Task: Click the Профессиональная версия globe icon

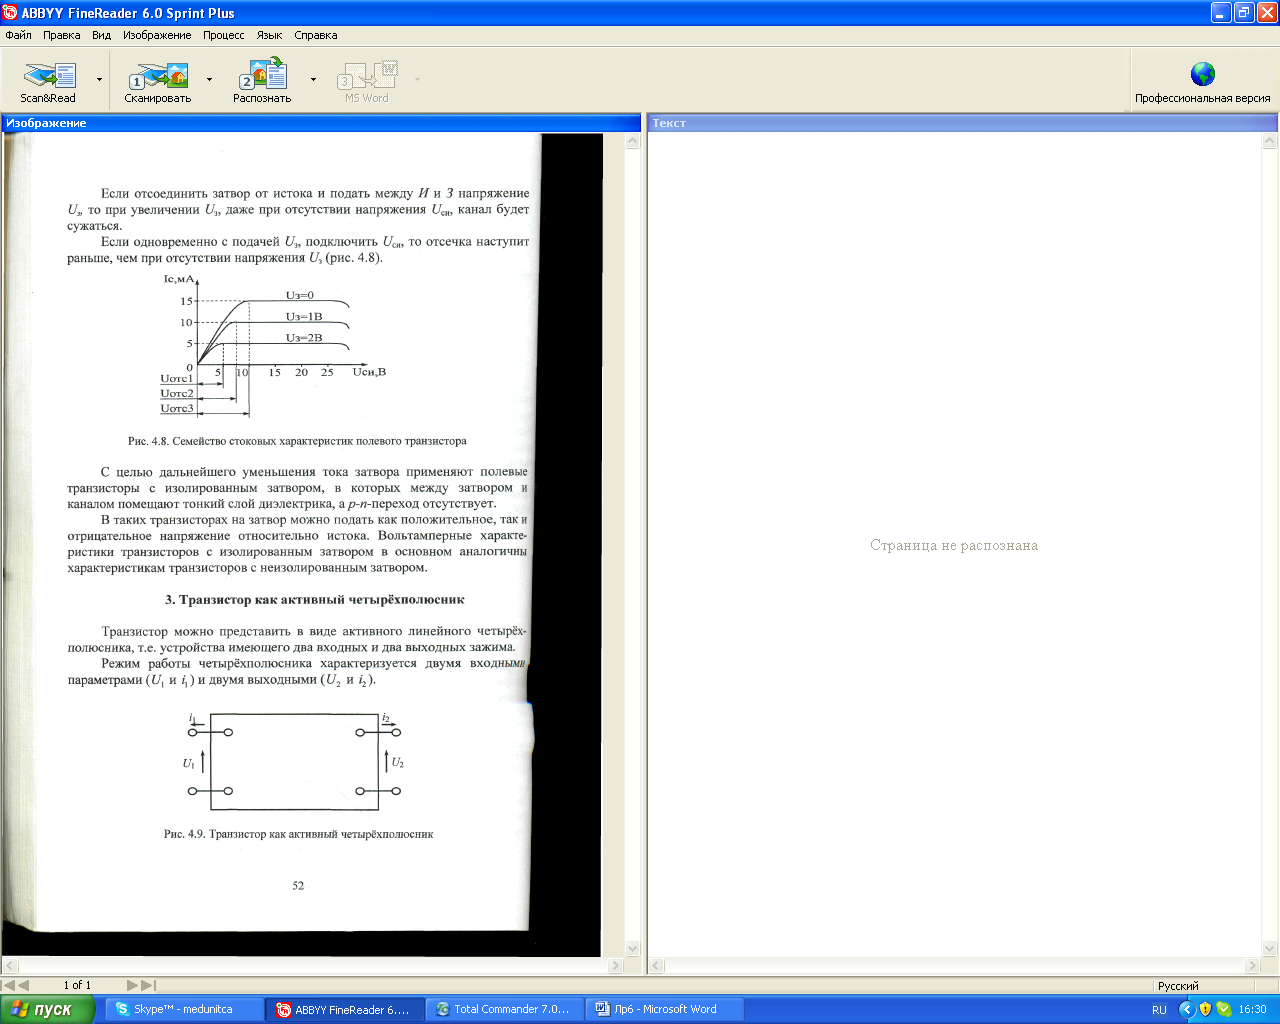Action: [x=1203, y=74]
